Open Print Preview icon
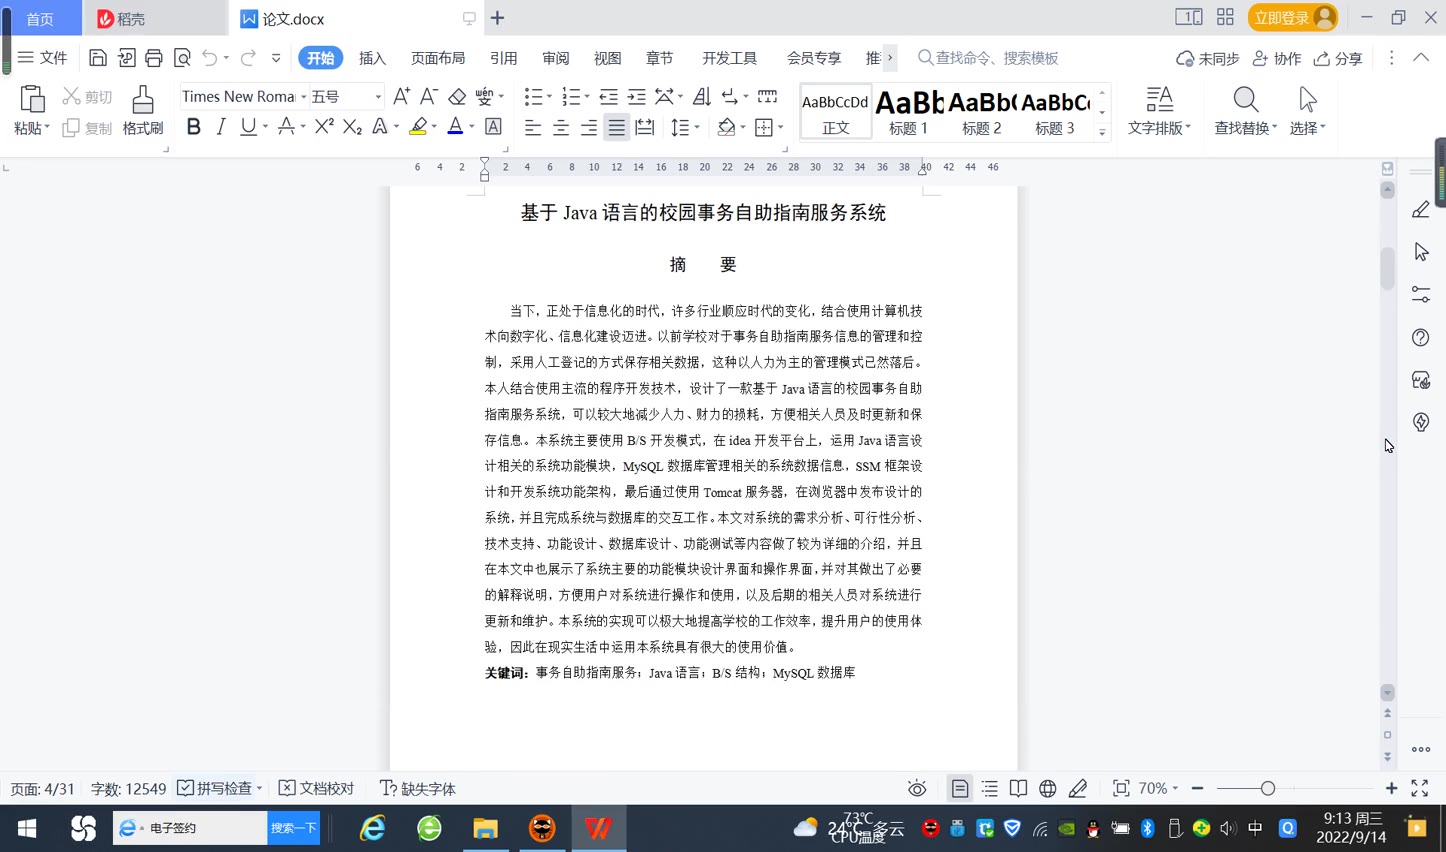This screenshot has width=1446, height=852. click(x=182, y=58)
